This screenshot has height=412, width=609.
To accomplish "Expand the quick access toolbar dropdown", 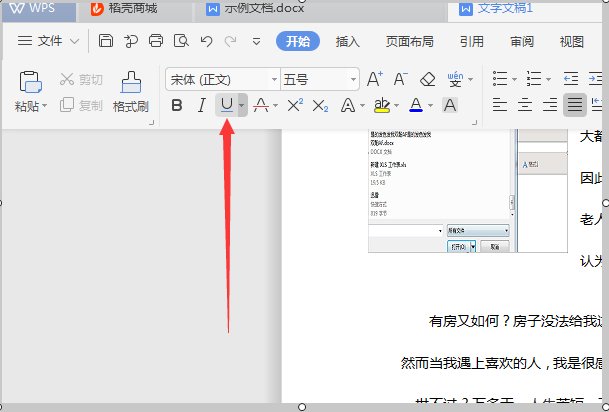I will coord(256,41).
